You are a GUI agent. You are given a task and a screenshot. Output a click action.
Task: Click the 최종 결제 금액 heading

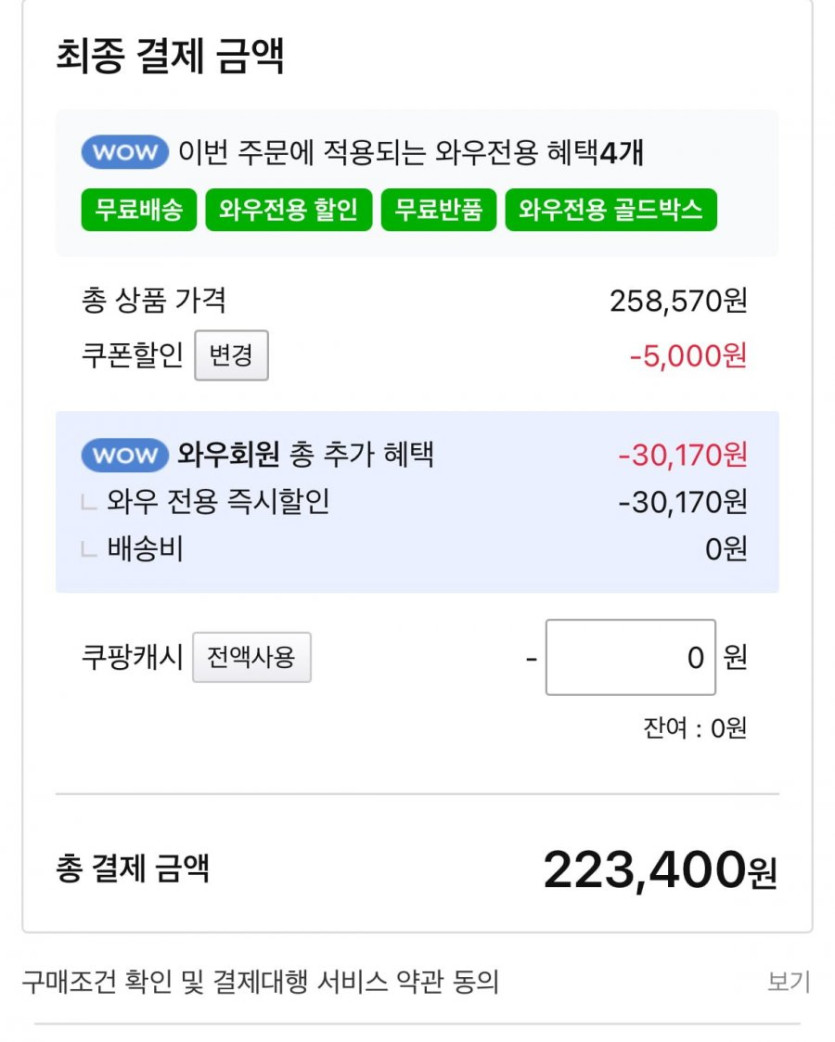point(170,56)
